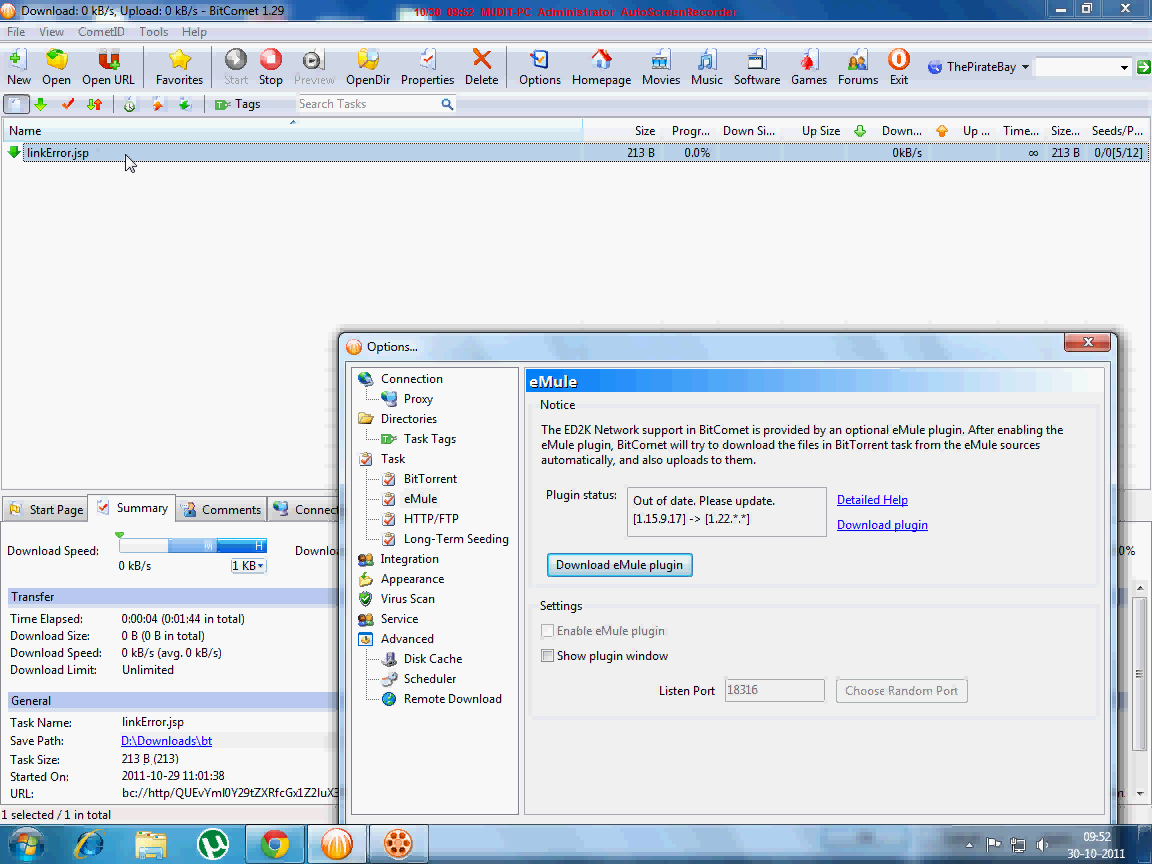Open Google Chrome from the taskbar
Screen dimensions: 1152x864
click(275, 843)
